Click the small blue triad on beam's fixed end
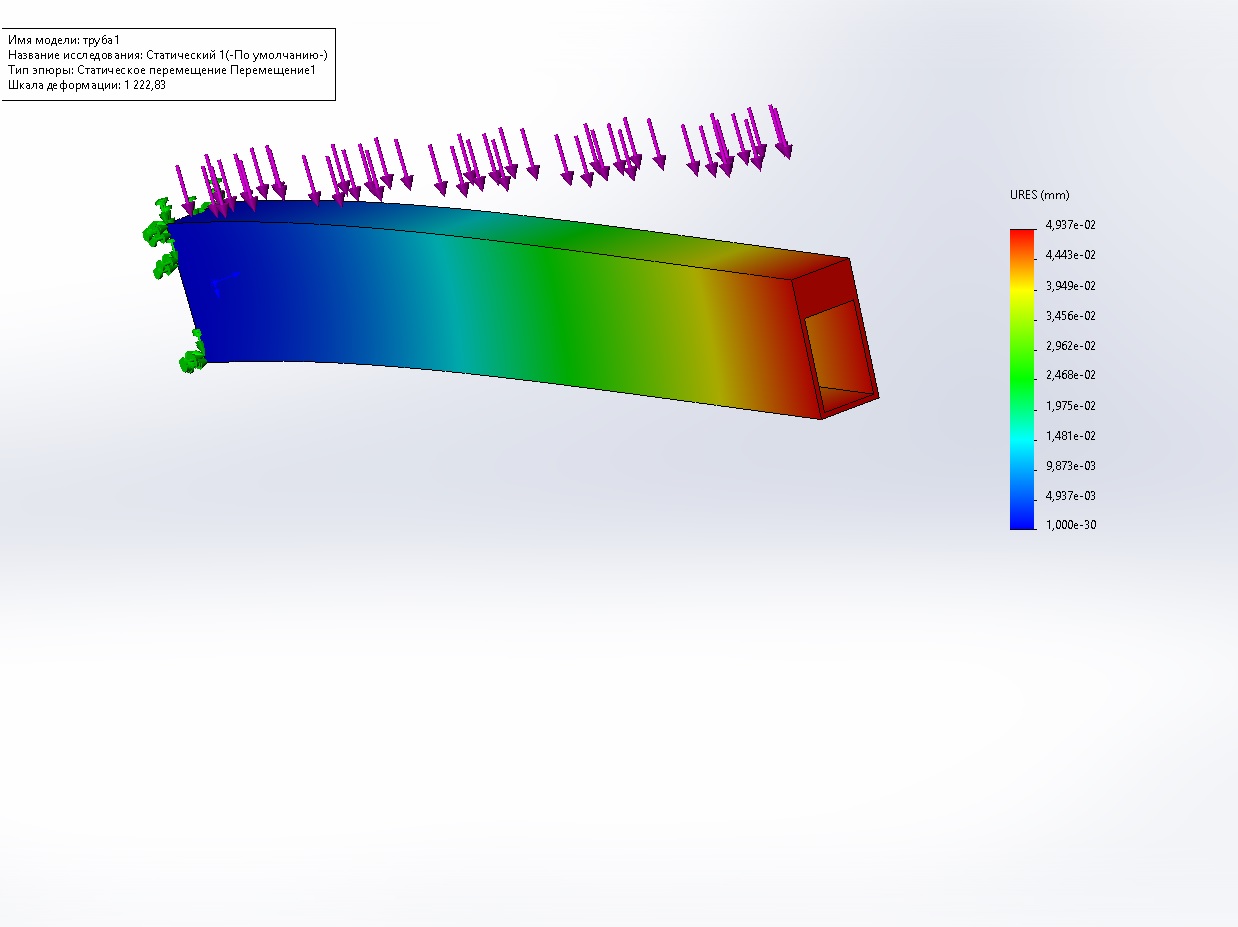The width and height of the screenshot is (1238, 927). 225,283
